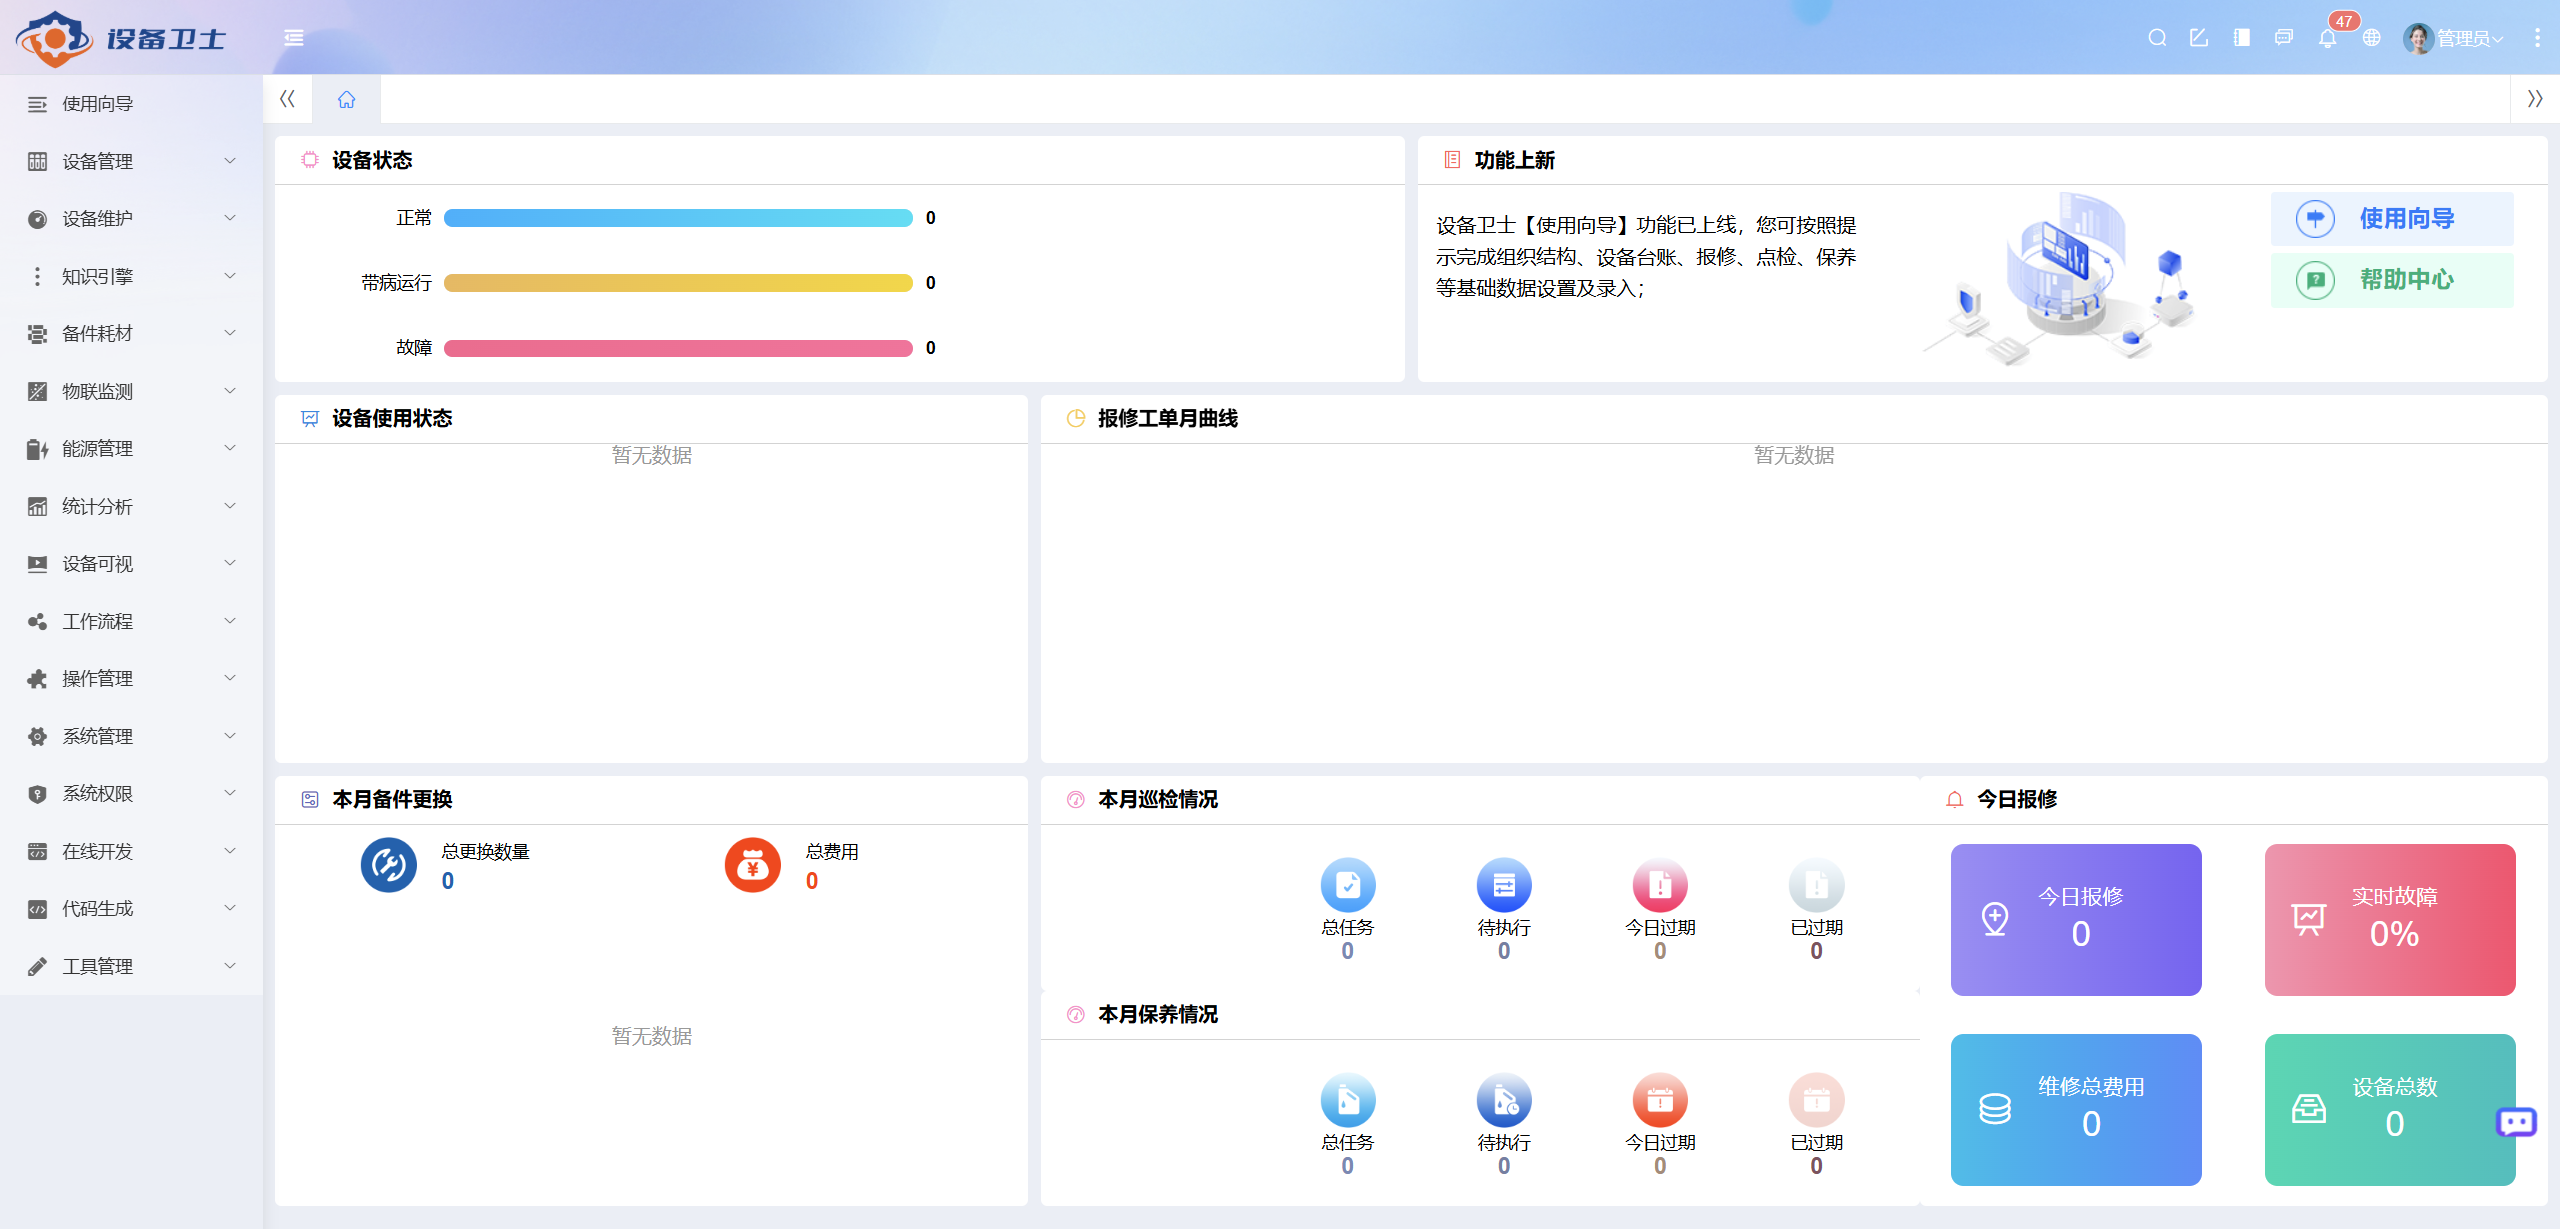Click the purple 今日报修 card
This screenshot has width=2560, height=1229.
coord(2075,919)
